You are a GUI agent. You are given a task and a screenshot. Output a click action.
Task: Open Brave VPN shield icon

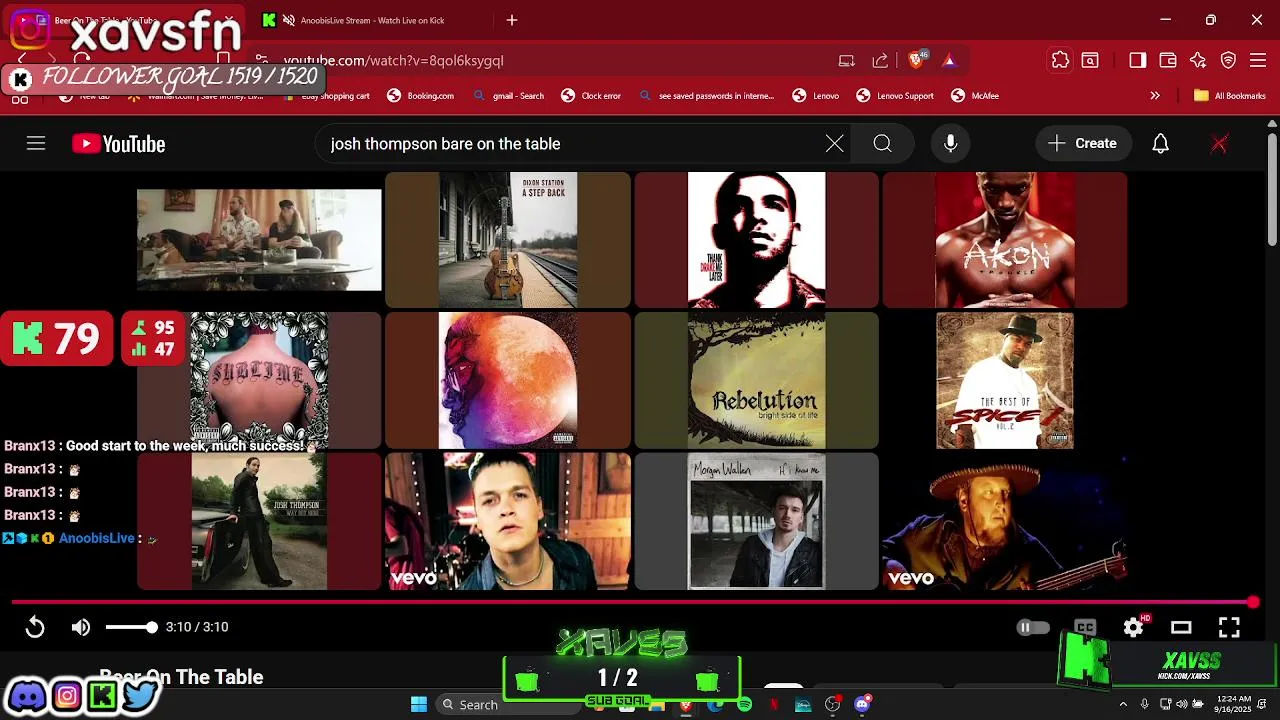tap(1229, 60)
